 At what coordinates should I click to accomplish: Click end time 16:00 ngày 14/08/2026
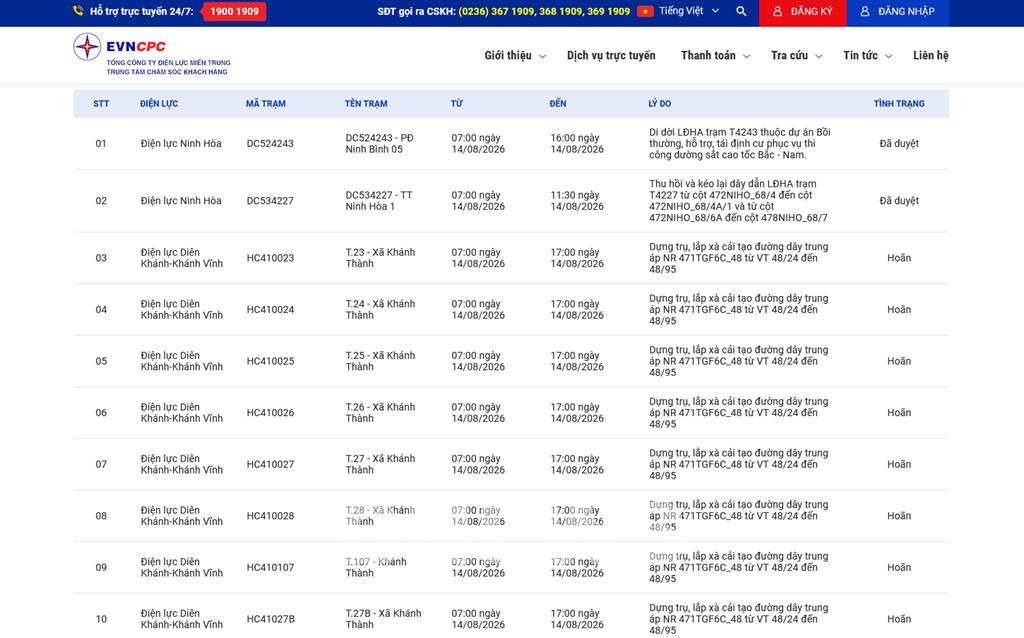click(x=577, y=144)
